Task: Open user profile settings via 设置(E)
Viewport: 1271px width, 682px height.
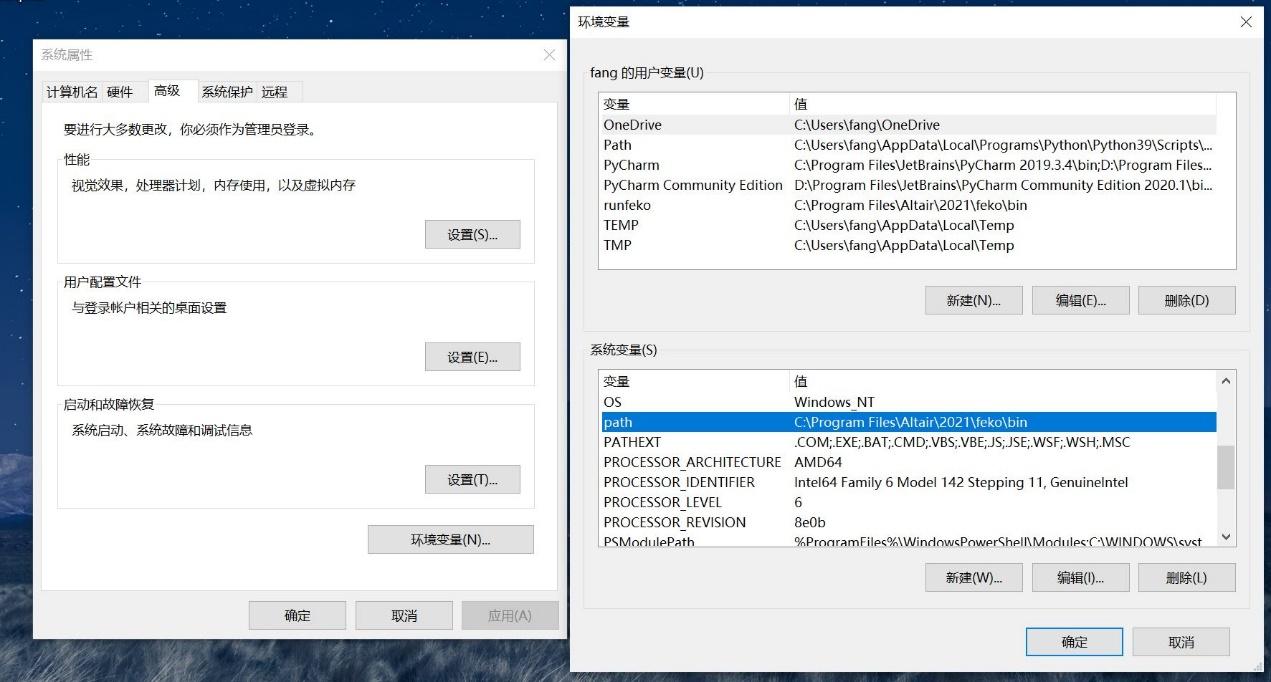Action: pos(472,356)
